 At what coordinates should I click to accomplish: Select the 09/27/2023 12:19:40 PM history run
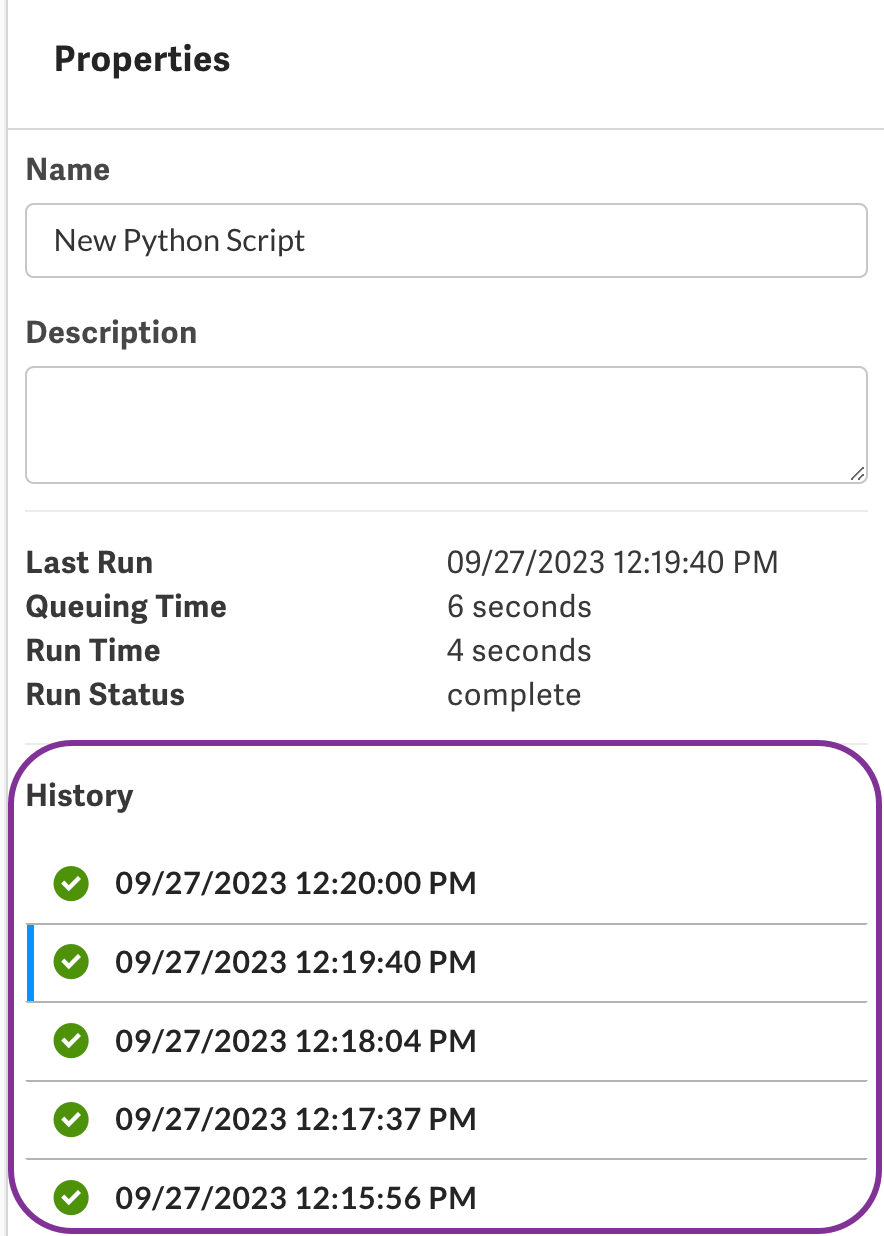pyautogui.click(x=295, y=963)
